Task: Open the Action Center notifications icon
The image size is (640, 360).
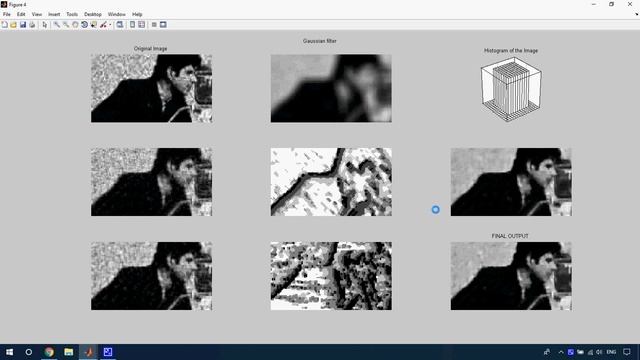Action: tap(627, 352)
